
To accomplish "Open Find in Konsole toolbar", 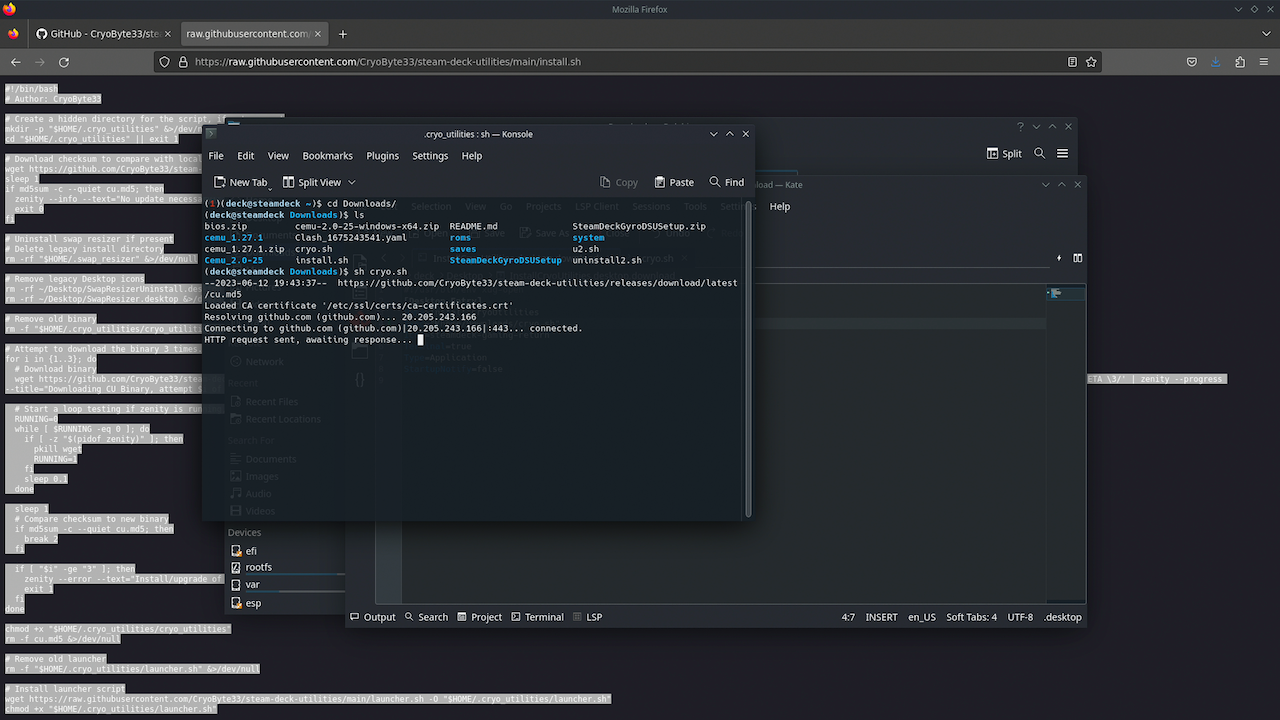I will coord(726,182).
